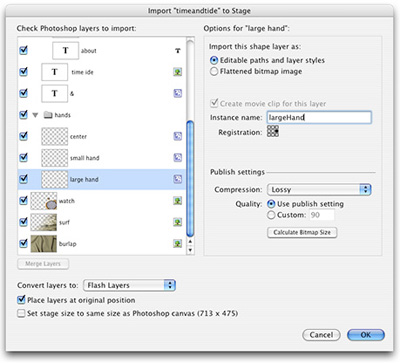Select the large hand layer thumbnail

point(55,179)
